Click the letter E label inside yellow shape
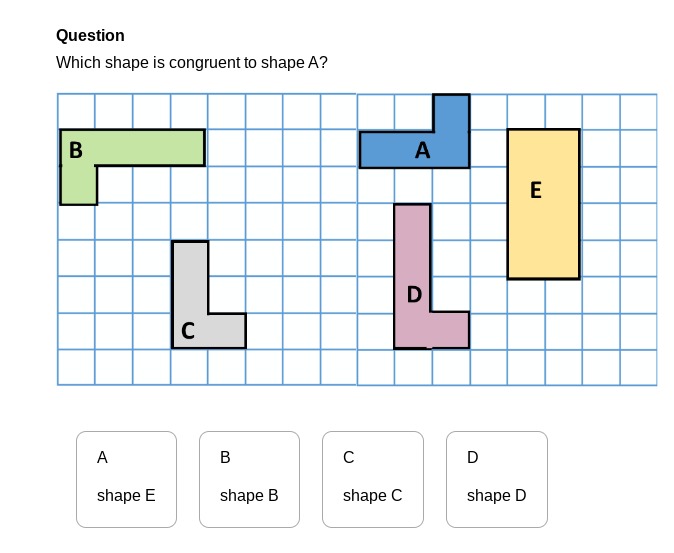Screen dimensions: 674x553 click(x=536, y=190)
